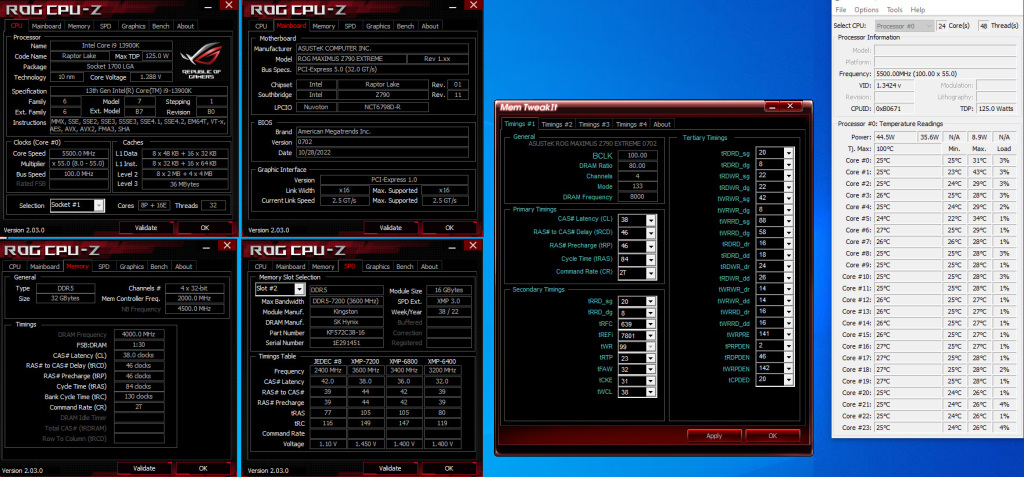The width and height of the screenshot is (1024, 477).
Task: Click the Core Speed value 5500.0 MHz
Action: (x=79, y=154)
